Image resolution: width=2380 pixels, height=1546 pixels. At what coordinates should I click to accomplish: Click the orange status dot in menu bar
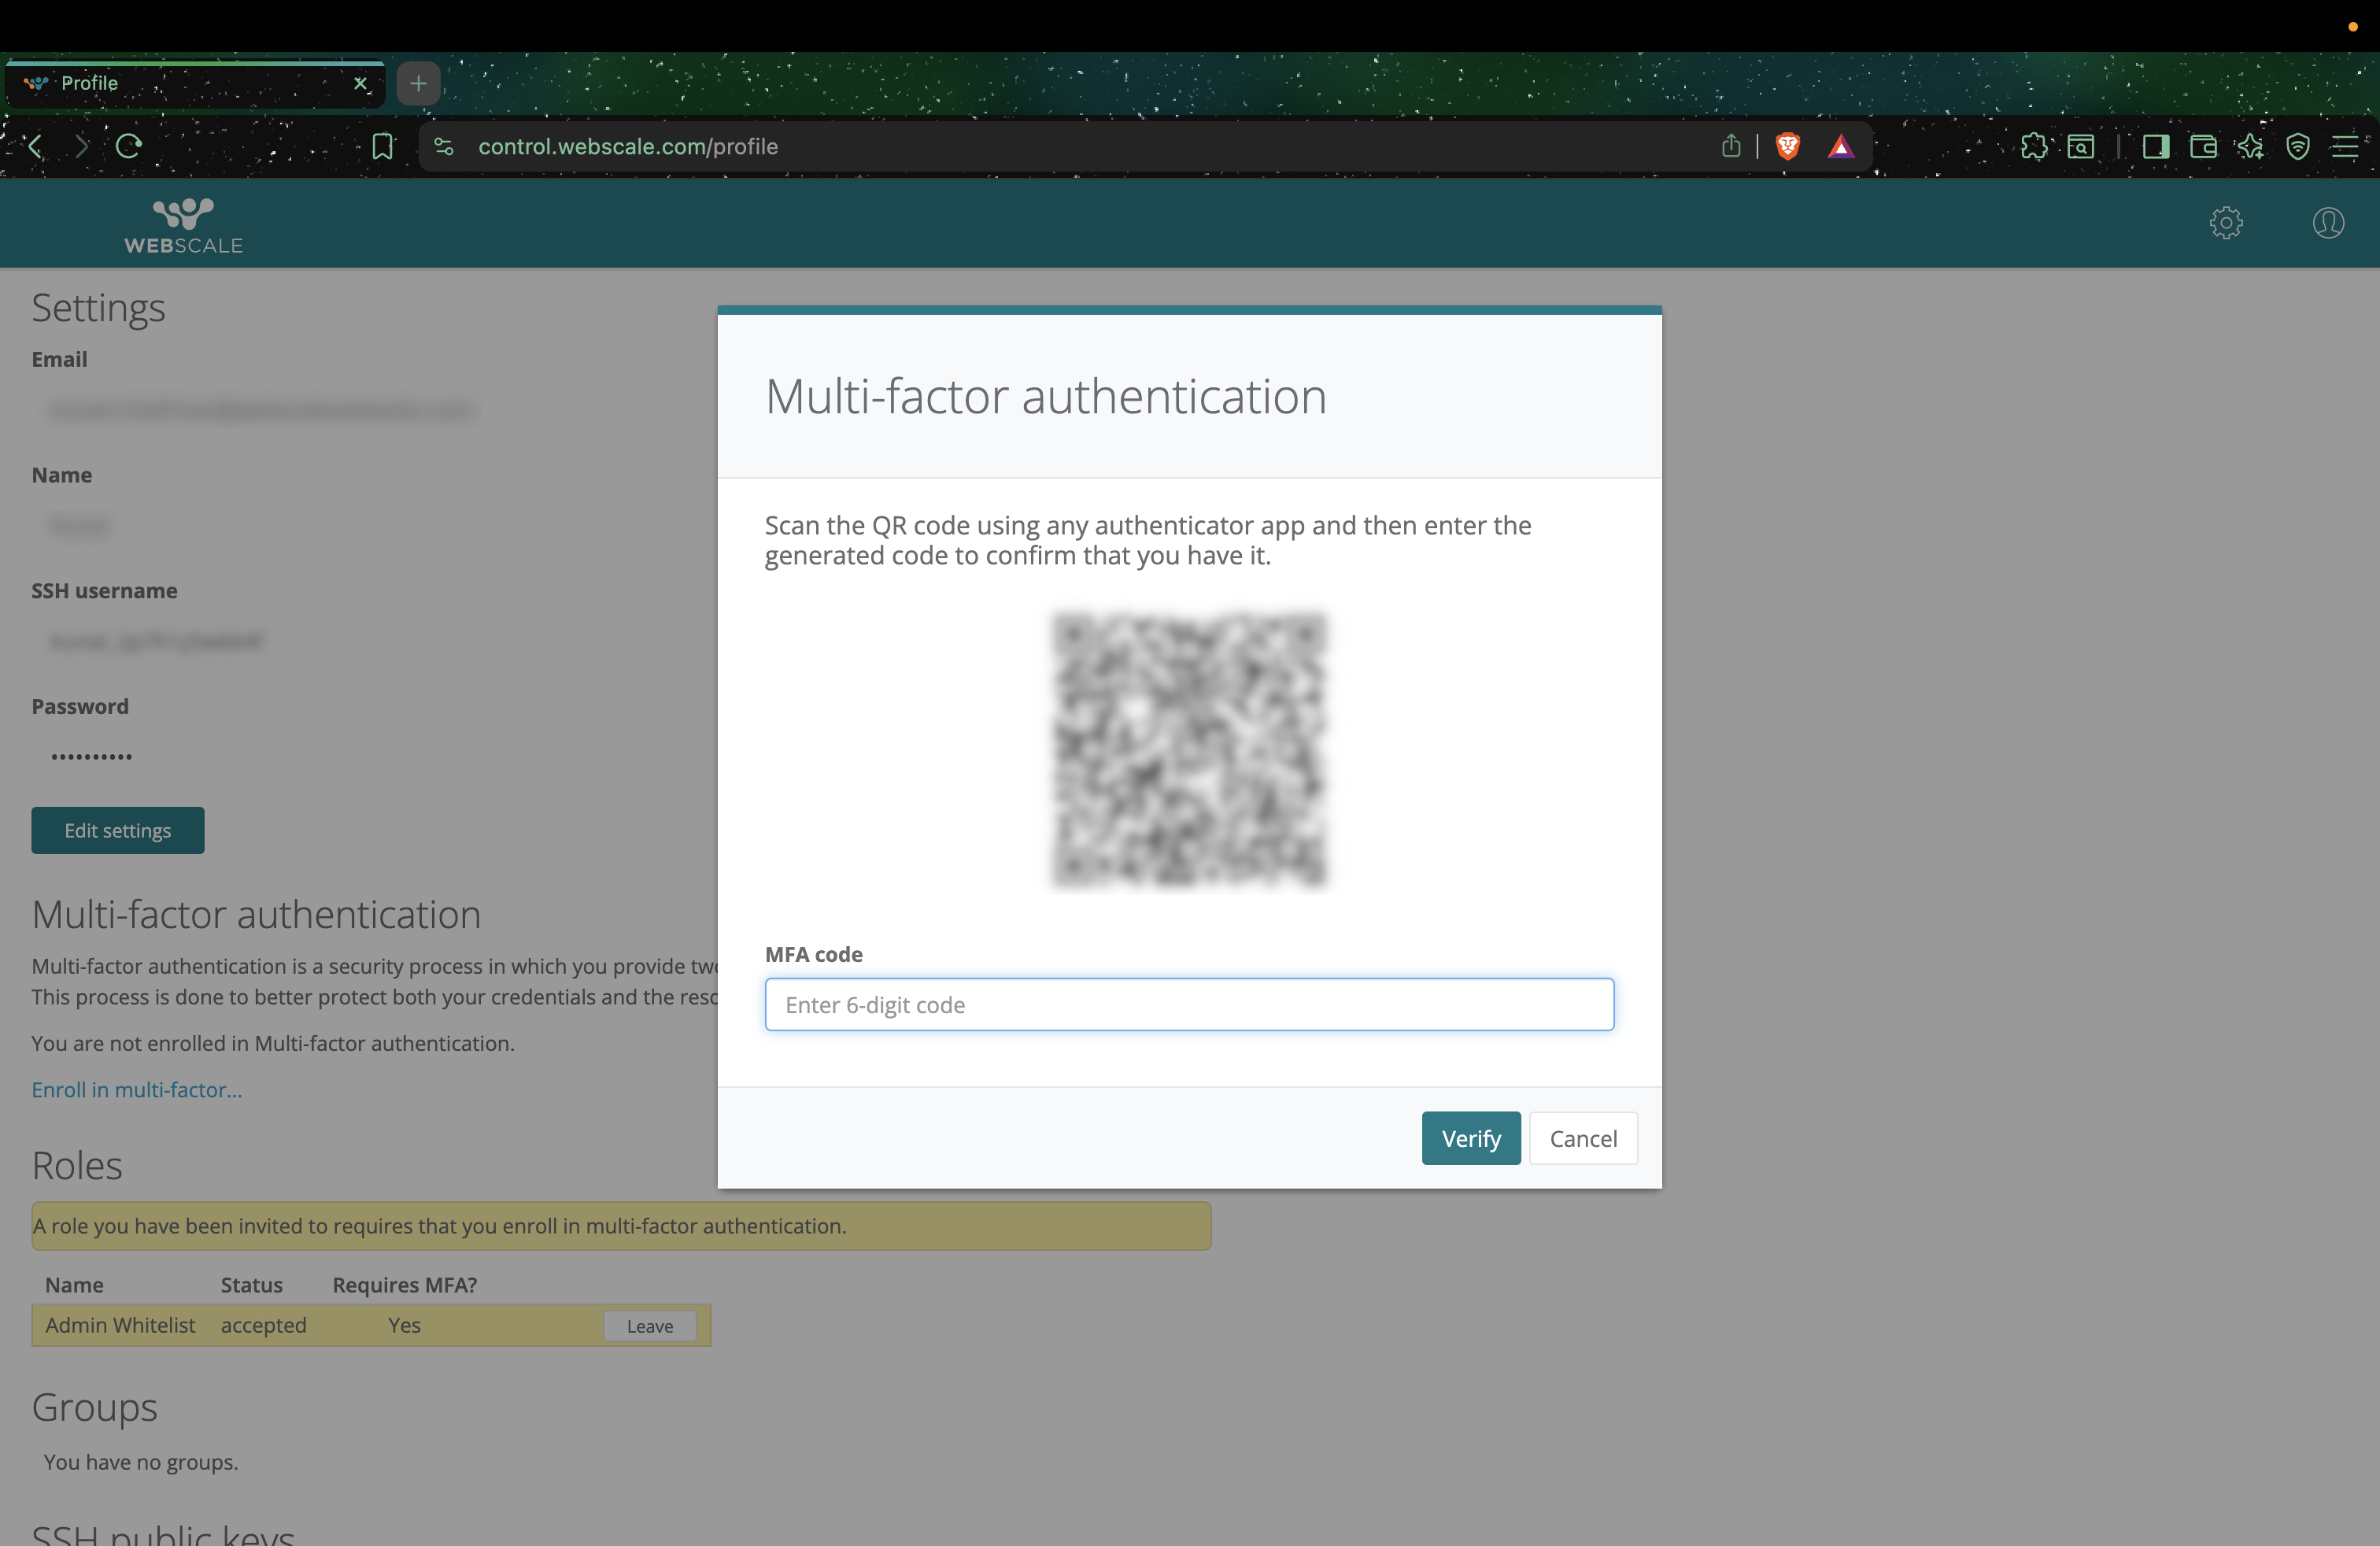tap(2353, 26)
